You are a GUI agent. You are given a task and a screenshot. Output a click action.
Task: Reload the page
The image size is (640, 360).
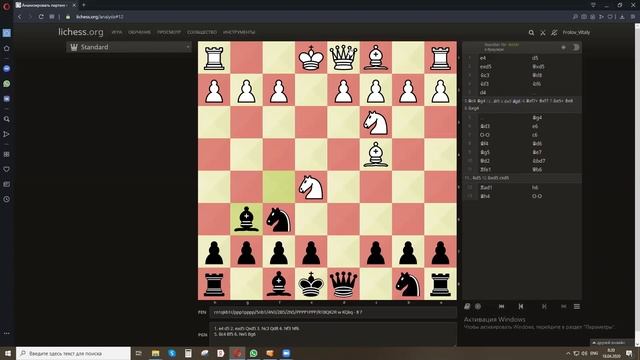(x=41, y=17)
